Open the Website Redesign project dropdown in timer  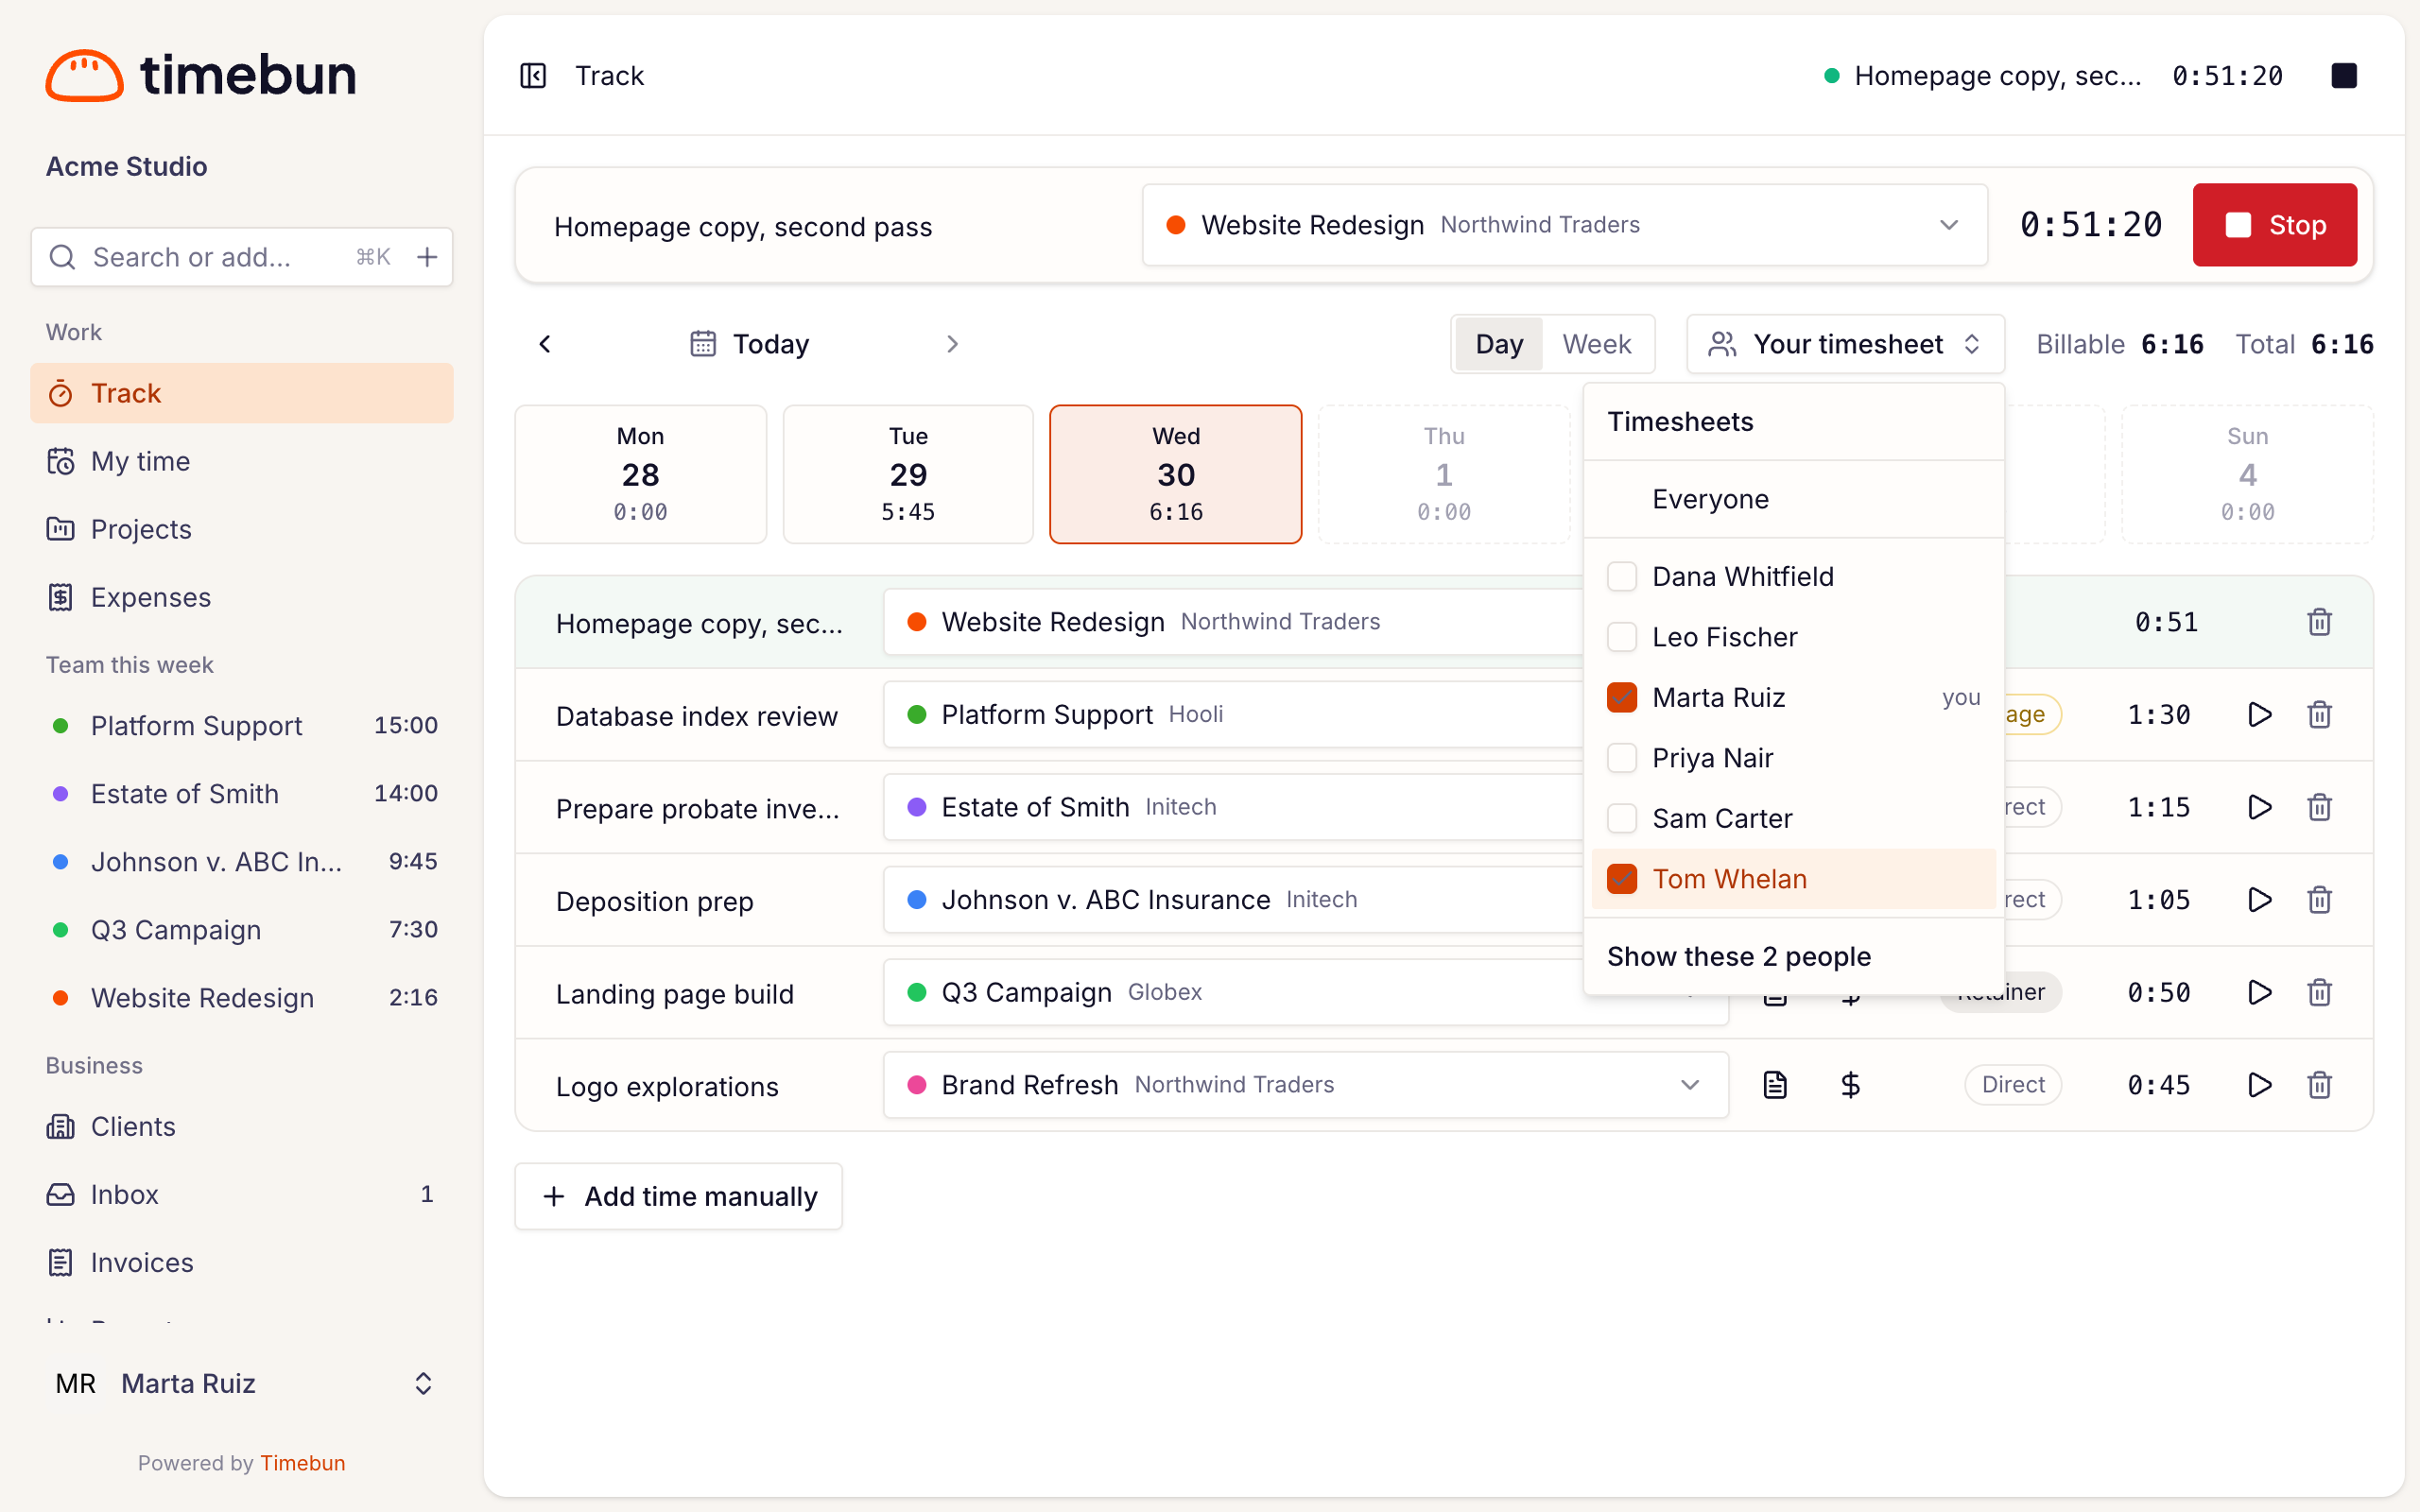1565,225
